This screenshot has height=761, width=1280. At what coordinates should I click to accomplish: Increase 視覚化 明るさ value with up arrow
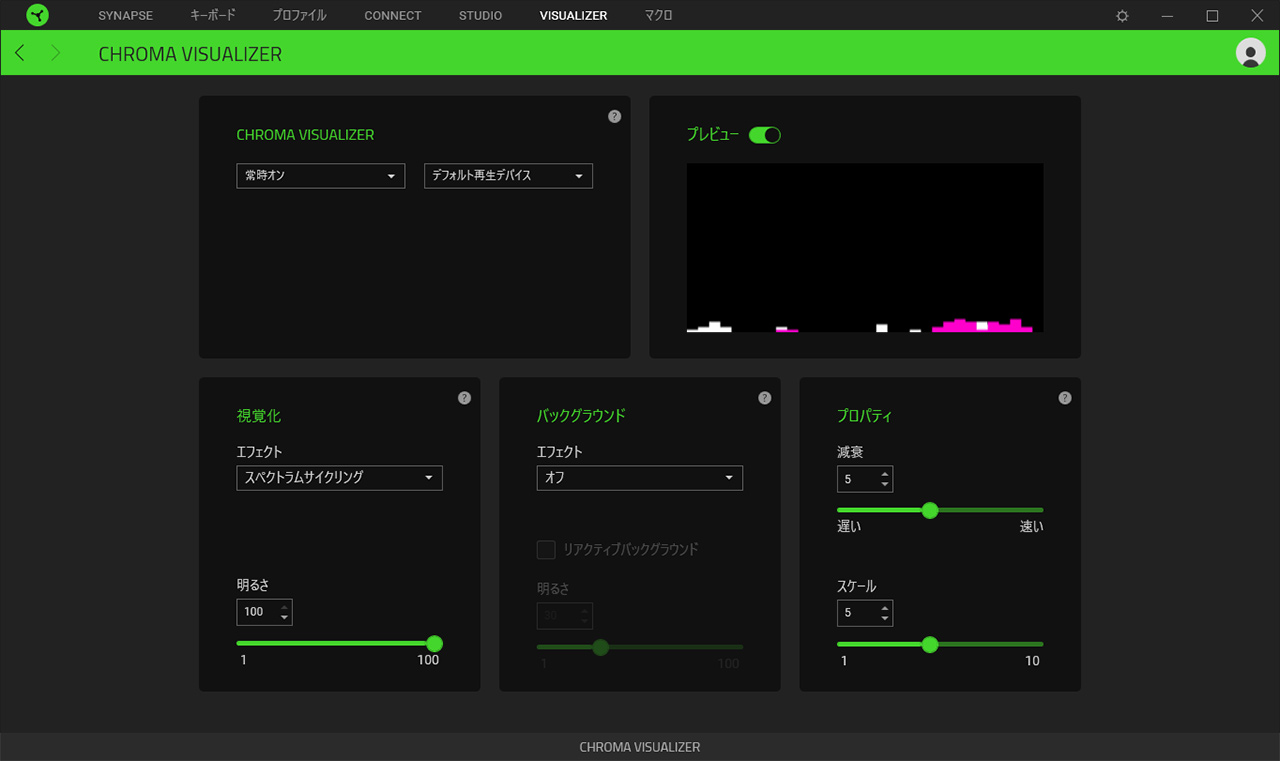284,606
